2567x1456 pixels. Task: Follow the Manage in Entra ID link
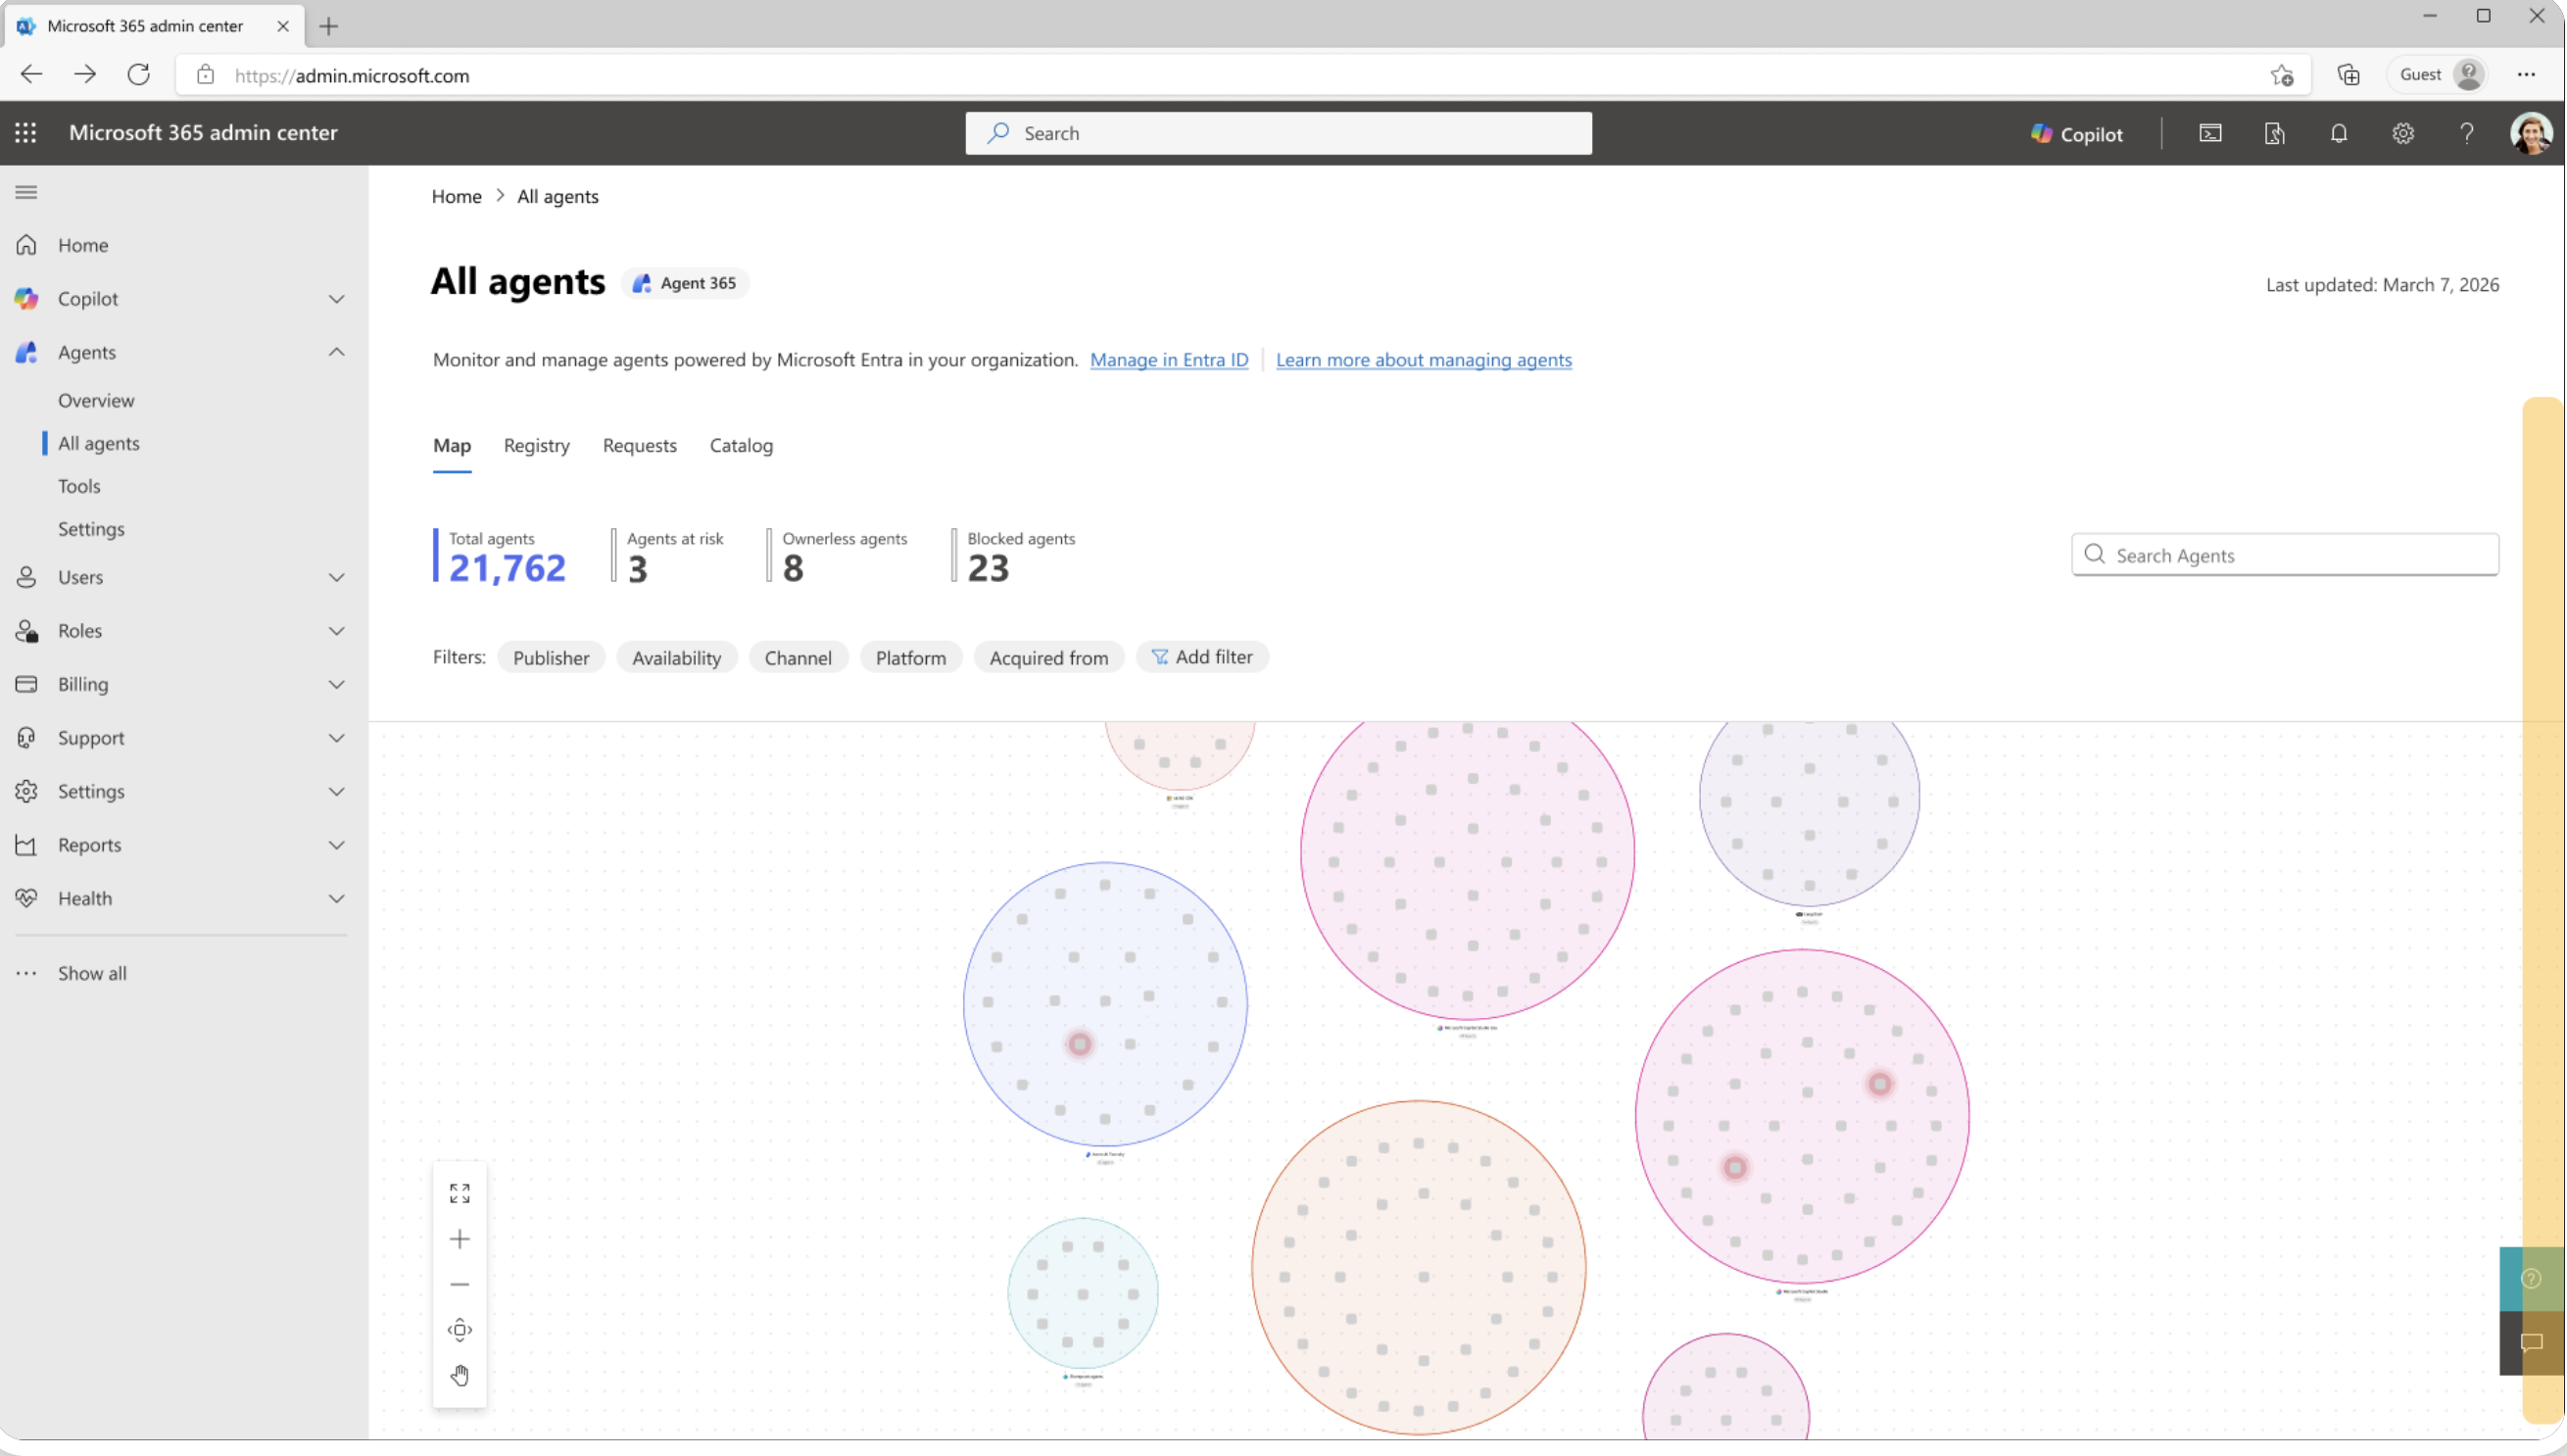[x=1169, y=360]
